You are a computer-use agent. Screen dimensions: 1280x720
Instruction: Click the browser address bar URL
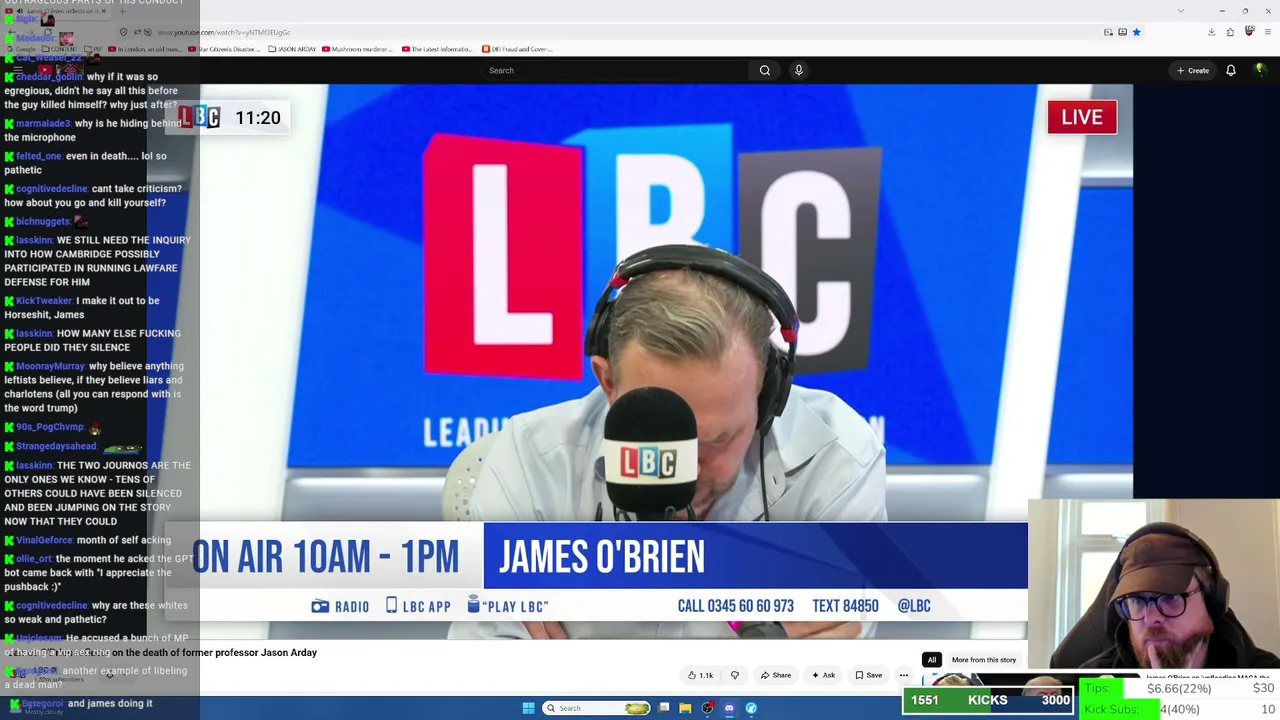tap(223, 32)
